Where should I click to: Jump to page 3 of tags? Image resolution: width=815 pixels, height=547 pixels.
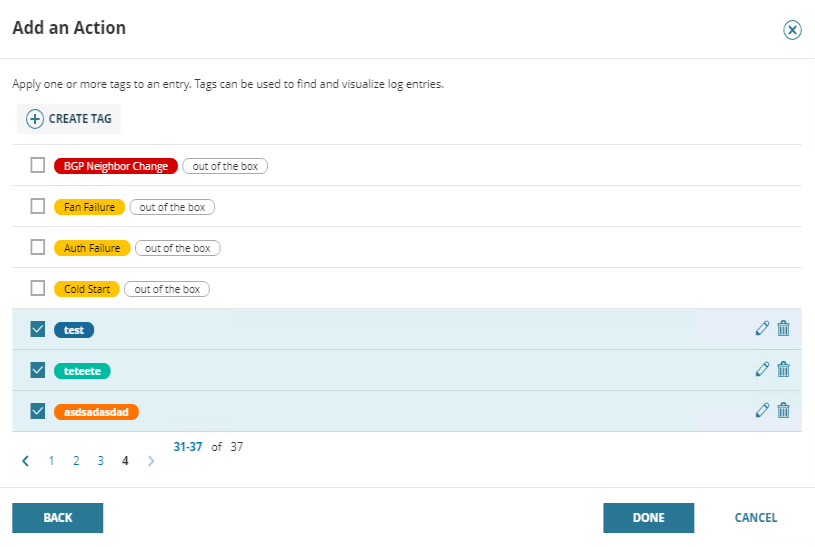(100, 461)
